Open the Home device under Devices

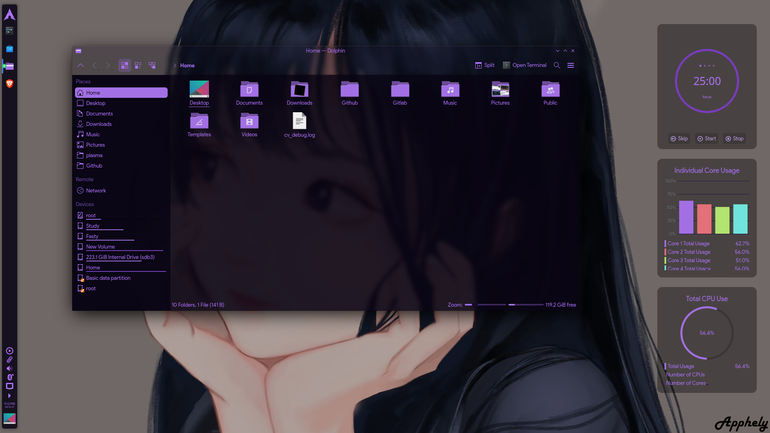(x=121, y=268)
